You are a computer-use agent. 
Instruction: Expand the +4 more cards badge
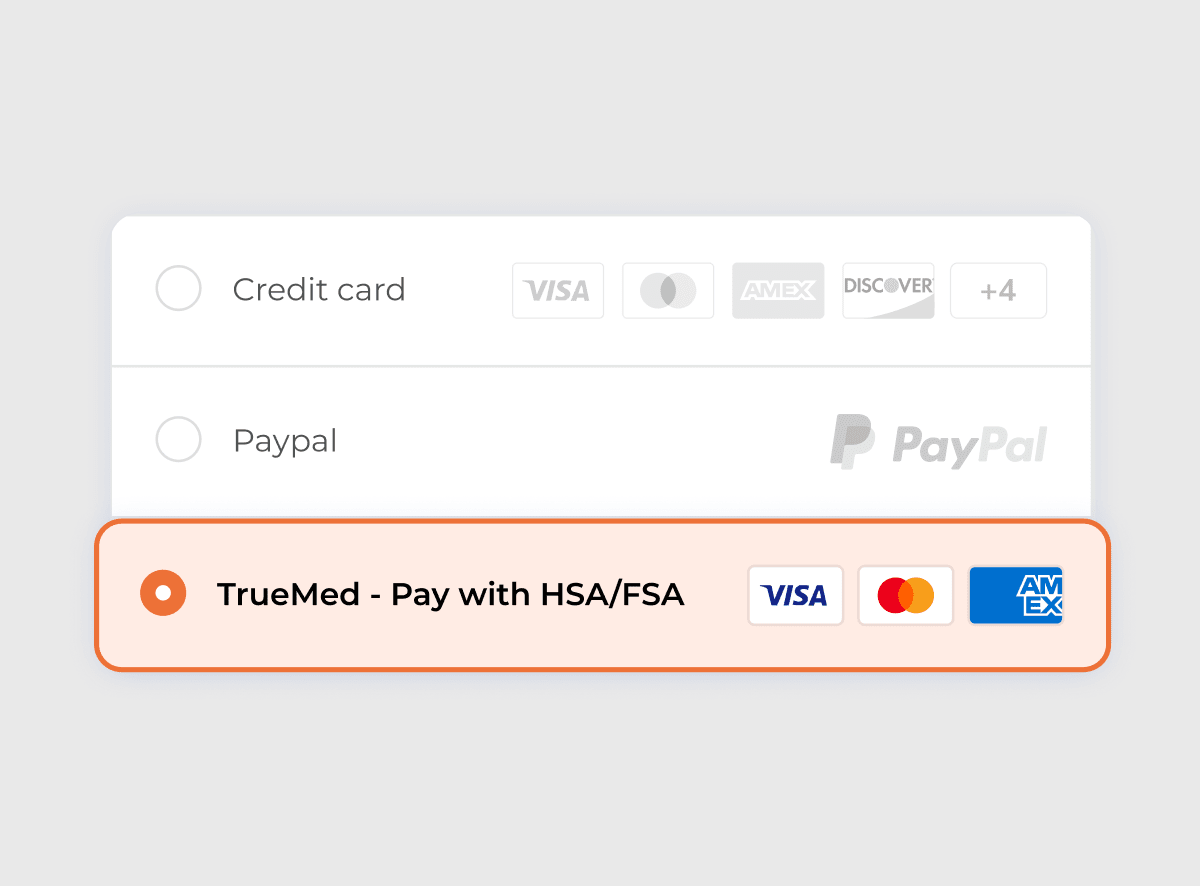point(998,291)
